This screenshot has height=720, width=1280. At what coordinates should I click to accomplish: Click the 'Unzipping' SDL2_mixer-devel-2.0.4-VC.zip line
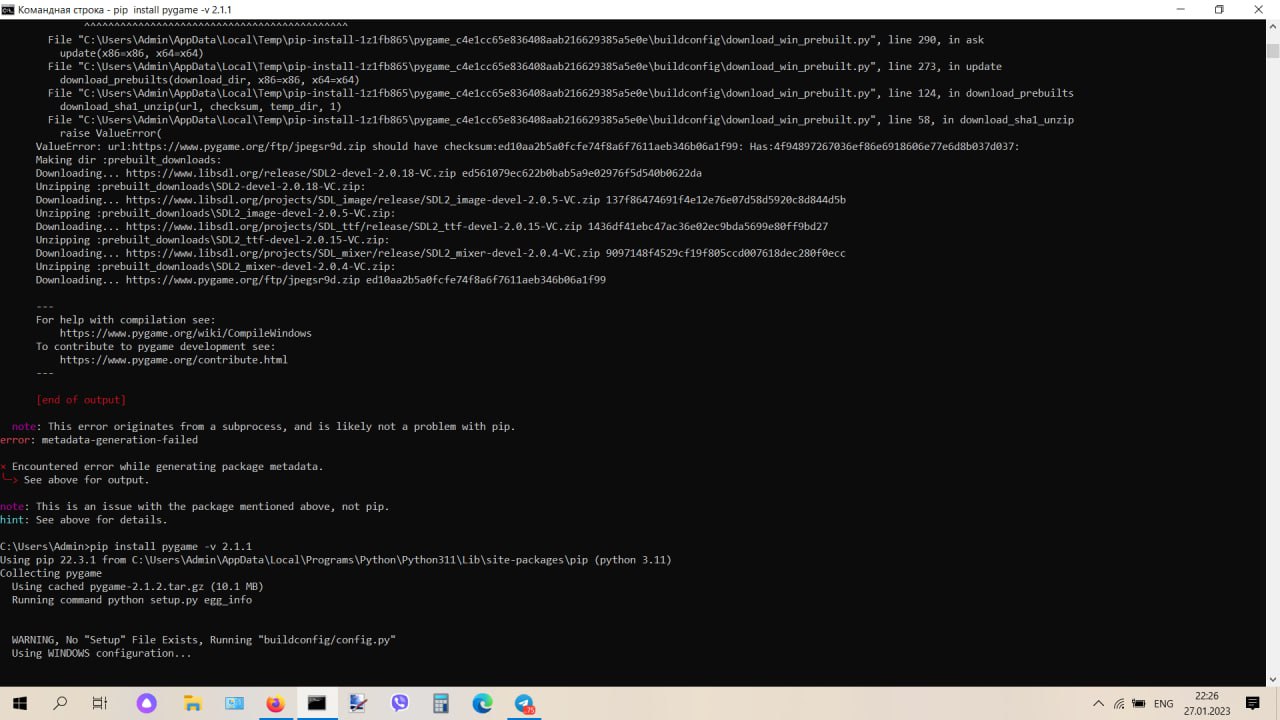click(x=216, y=267)
